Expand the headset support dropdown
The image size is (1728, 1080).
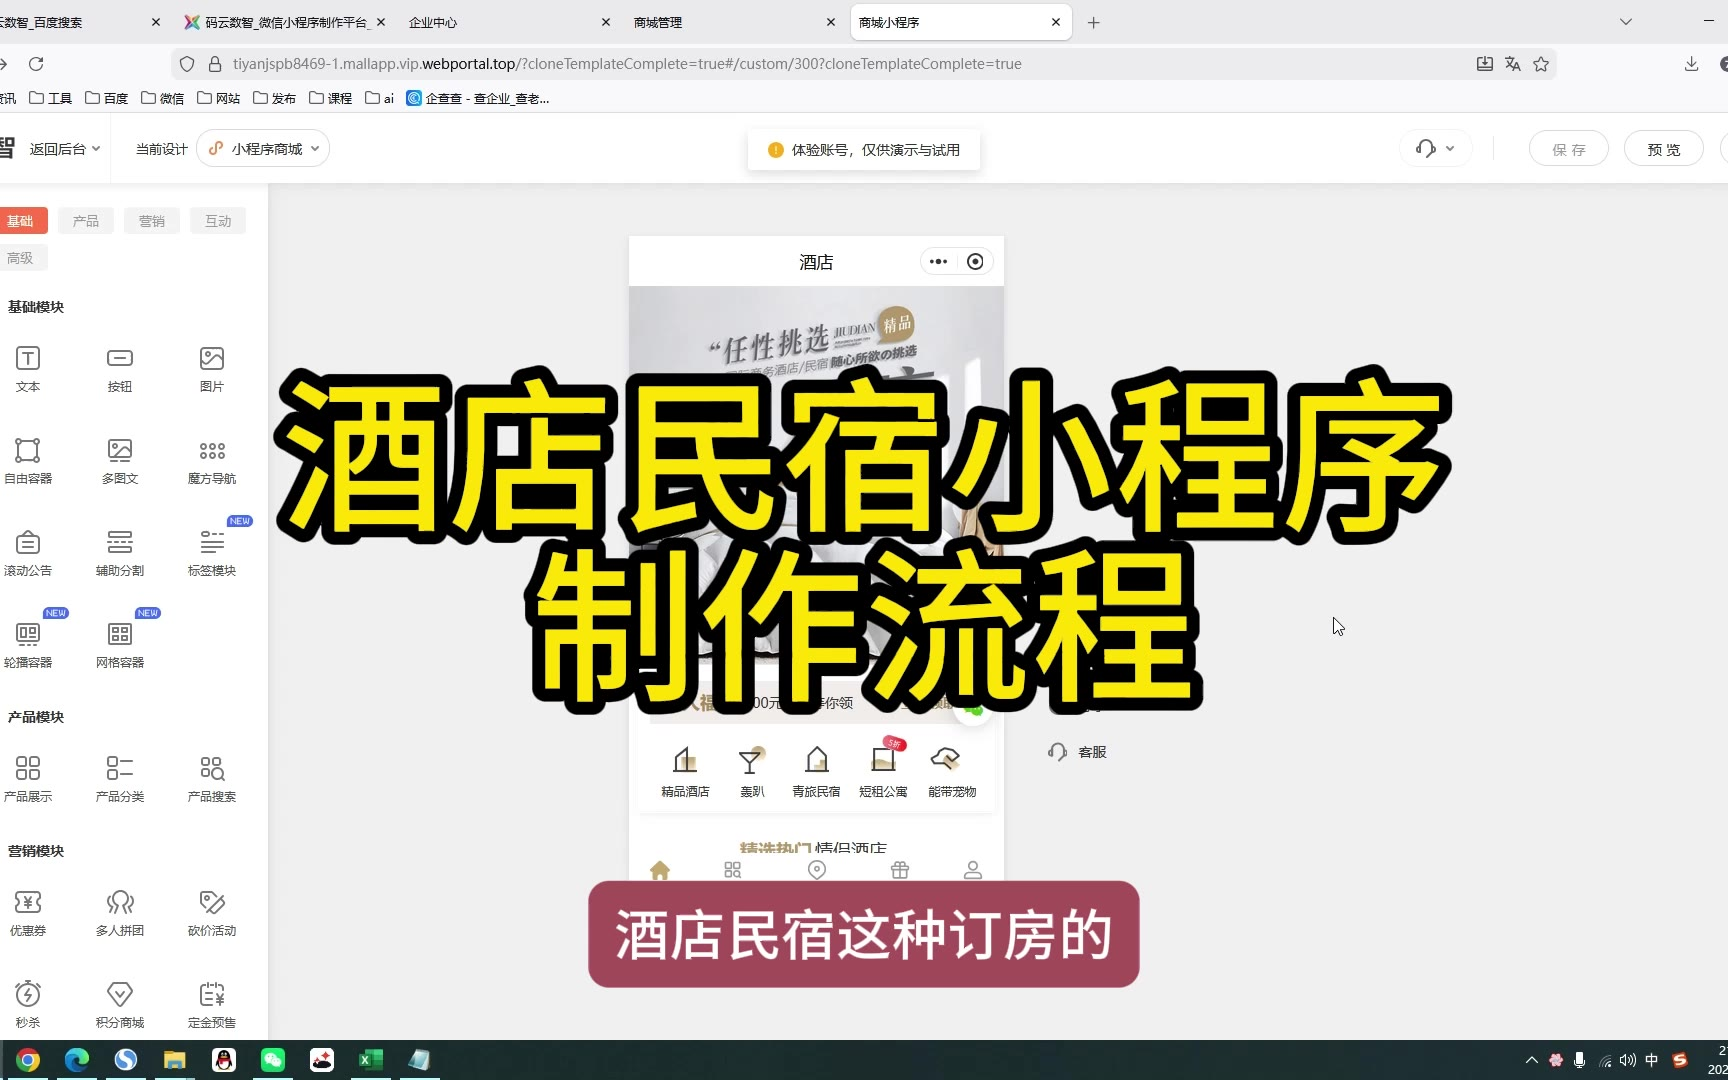[x=1435, y=149]
